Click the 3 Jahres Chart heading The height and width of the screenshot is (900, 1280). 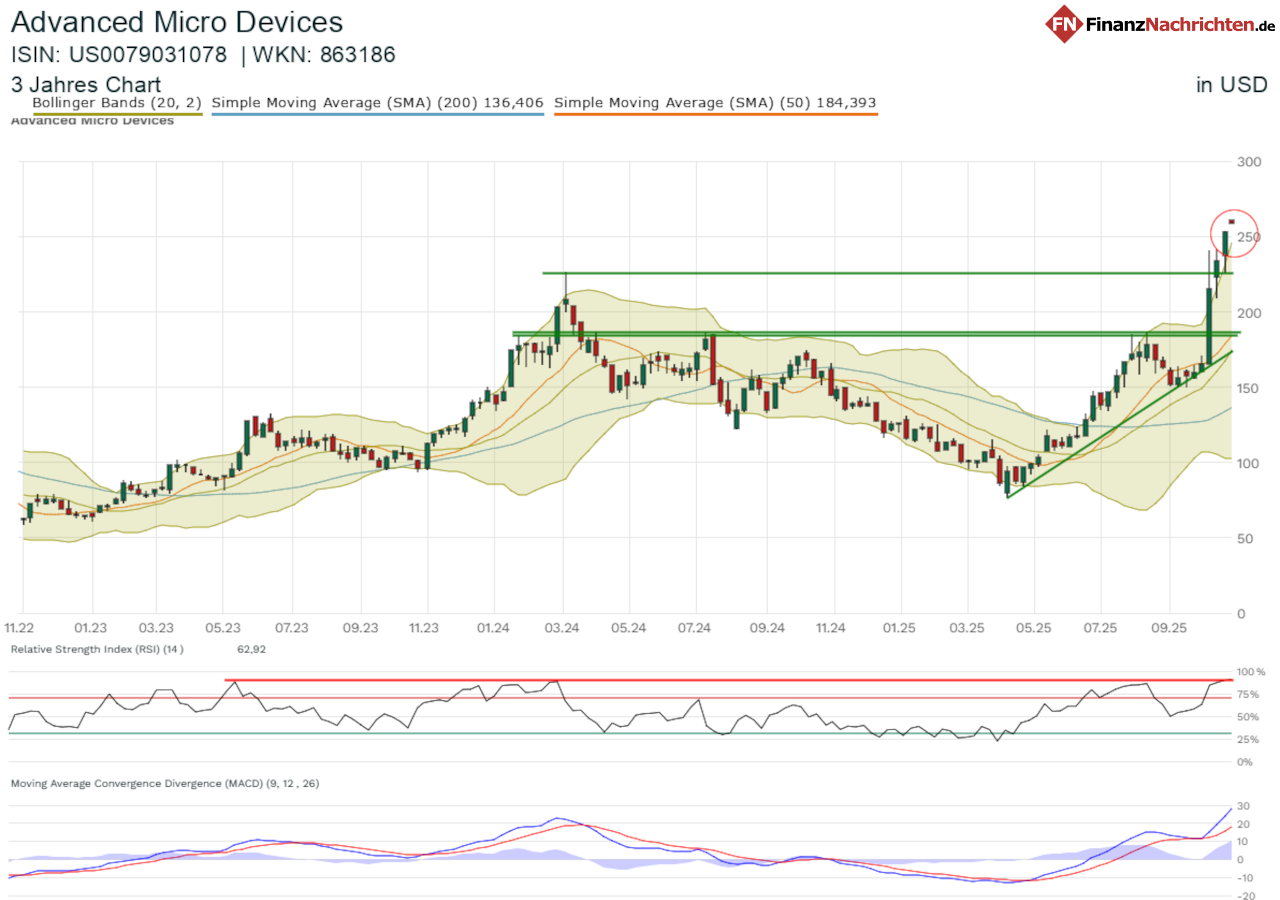pyautogui.click(x=86, y=85)
